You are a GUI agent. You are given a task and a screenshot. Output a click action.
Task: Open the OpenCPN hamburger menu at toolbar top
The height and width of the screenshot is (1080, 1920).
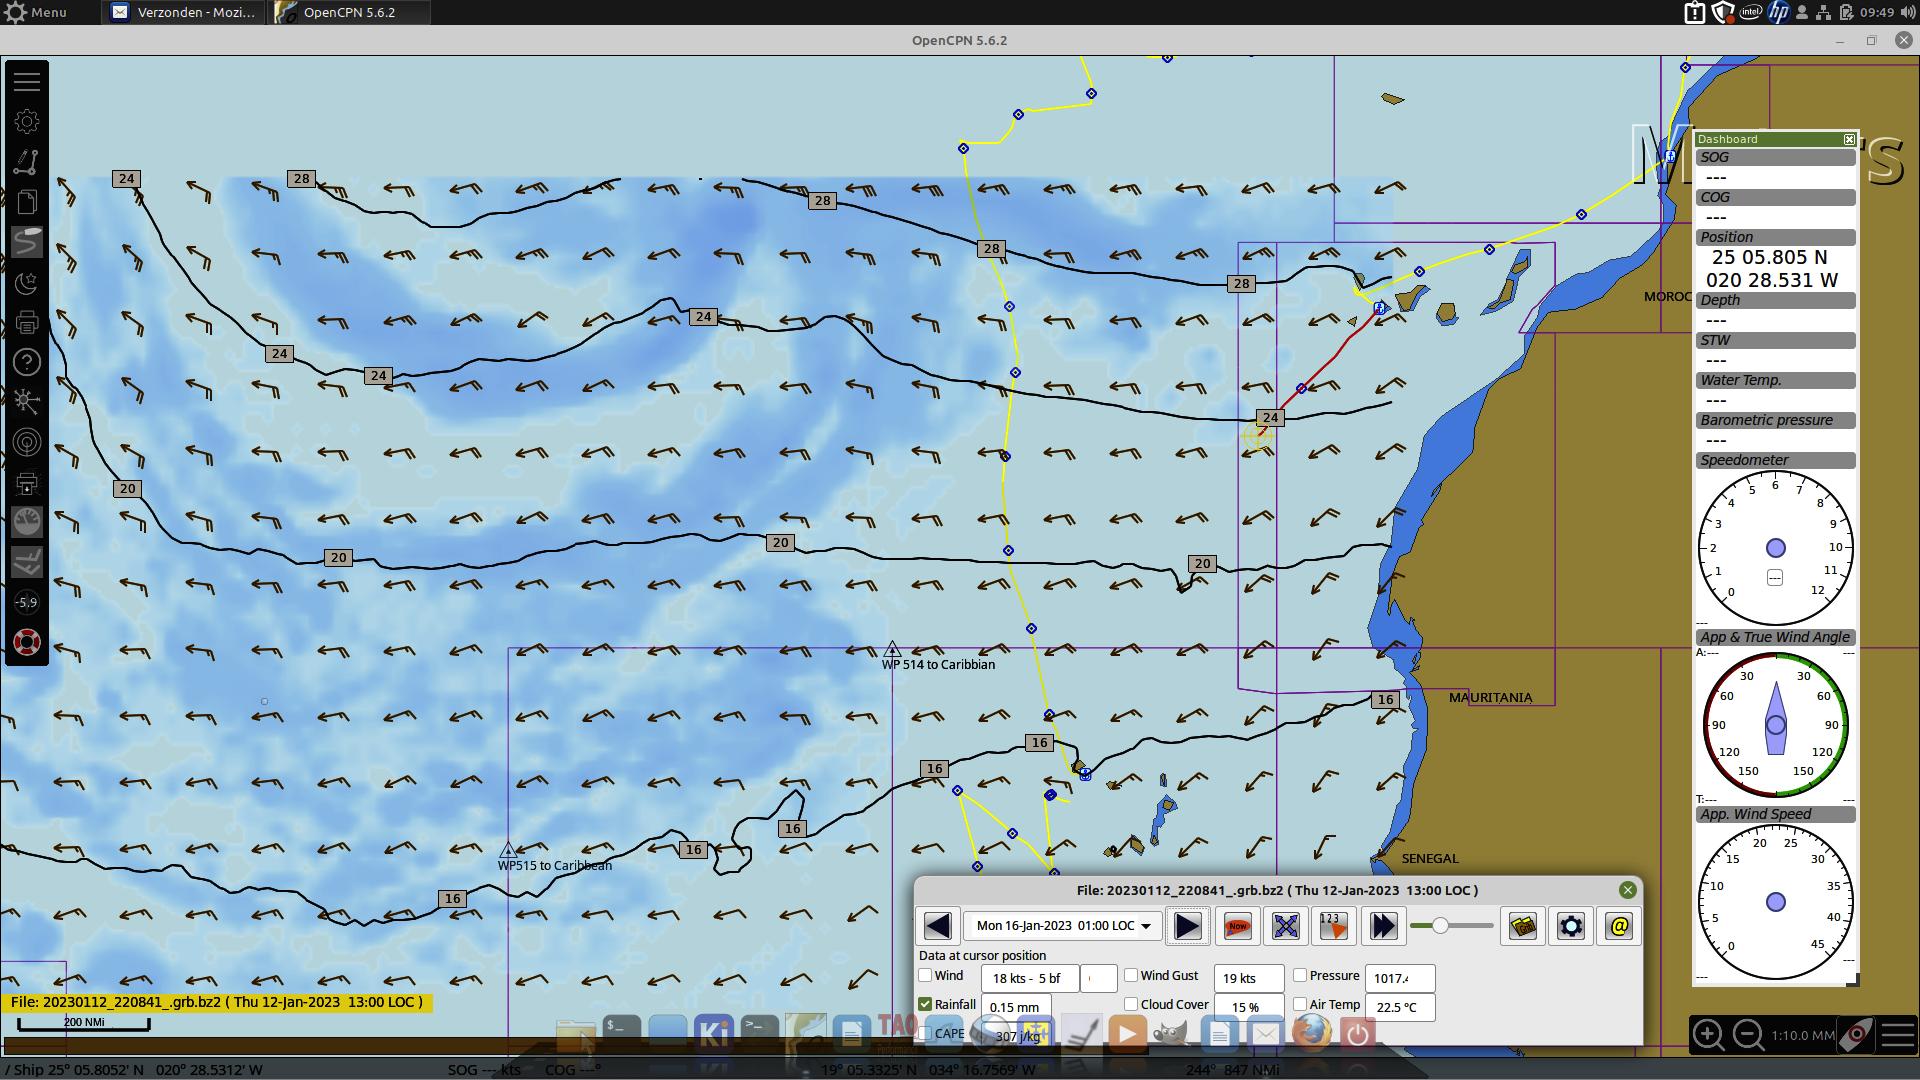coord(27,81)
